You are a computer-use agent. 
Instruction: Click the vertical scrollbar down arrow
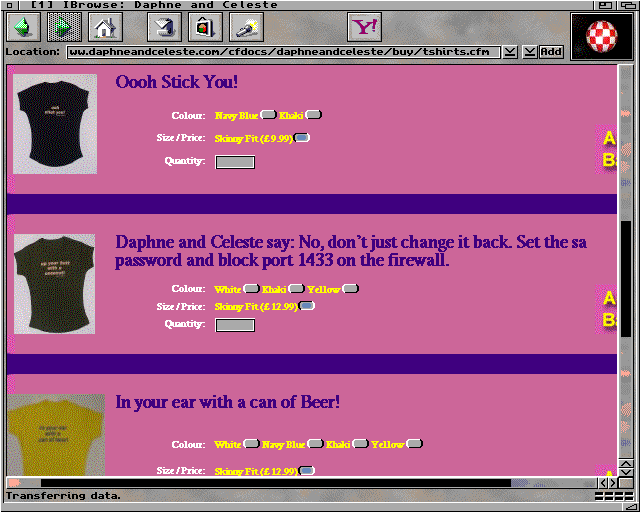[626, 472]
